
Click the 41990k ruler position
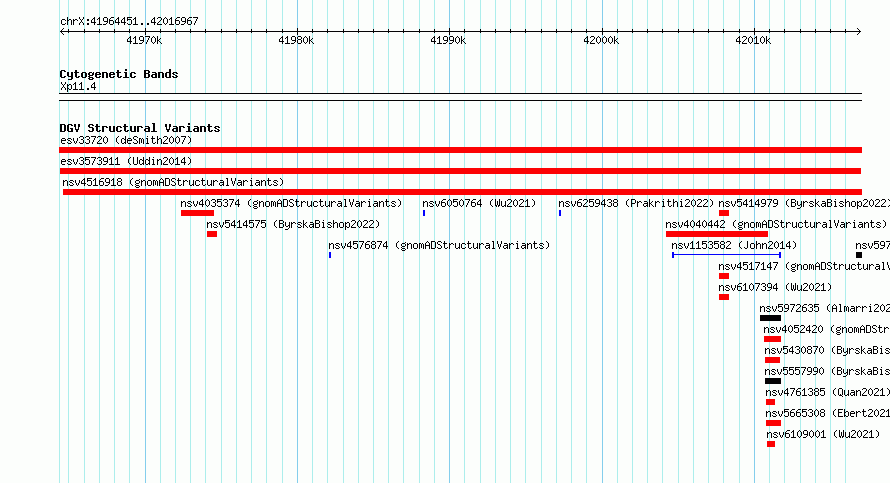point(448,40)
